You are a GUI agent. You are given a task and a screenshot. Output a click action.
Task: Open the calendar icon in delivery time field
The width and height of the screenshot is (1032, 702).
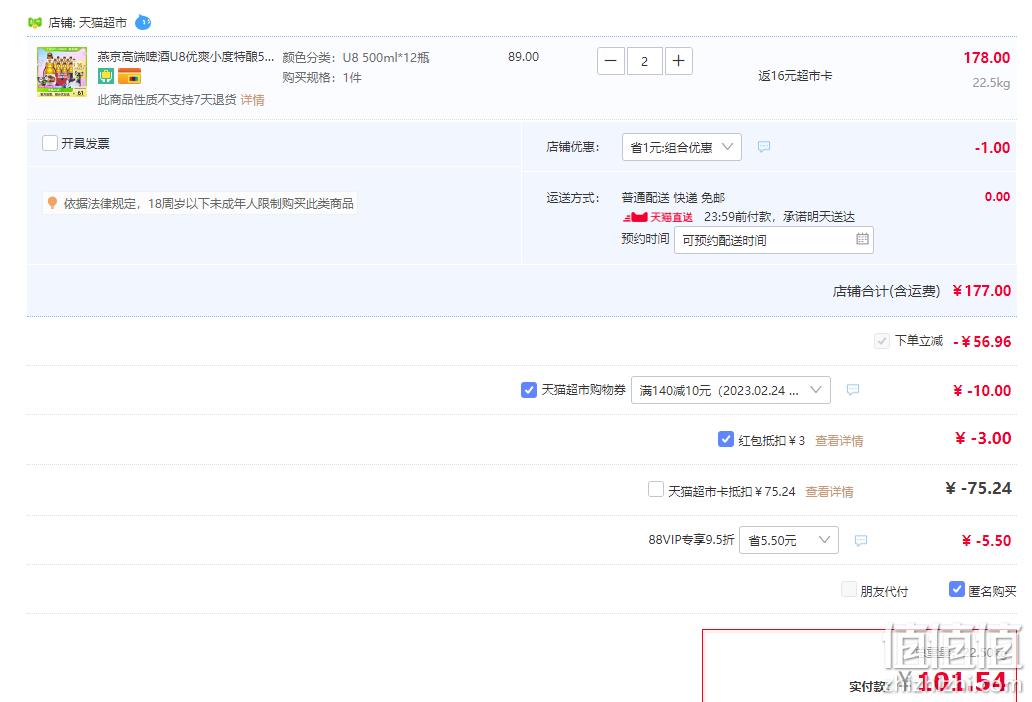tap(862, 239)
